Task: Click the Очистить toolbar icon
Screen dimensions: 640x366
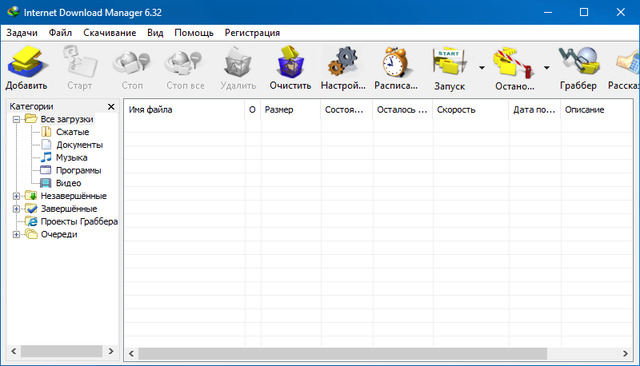Action: click(x=290, y=62)
